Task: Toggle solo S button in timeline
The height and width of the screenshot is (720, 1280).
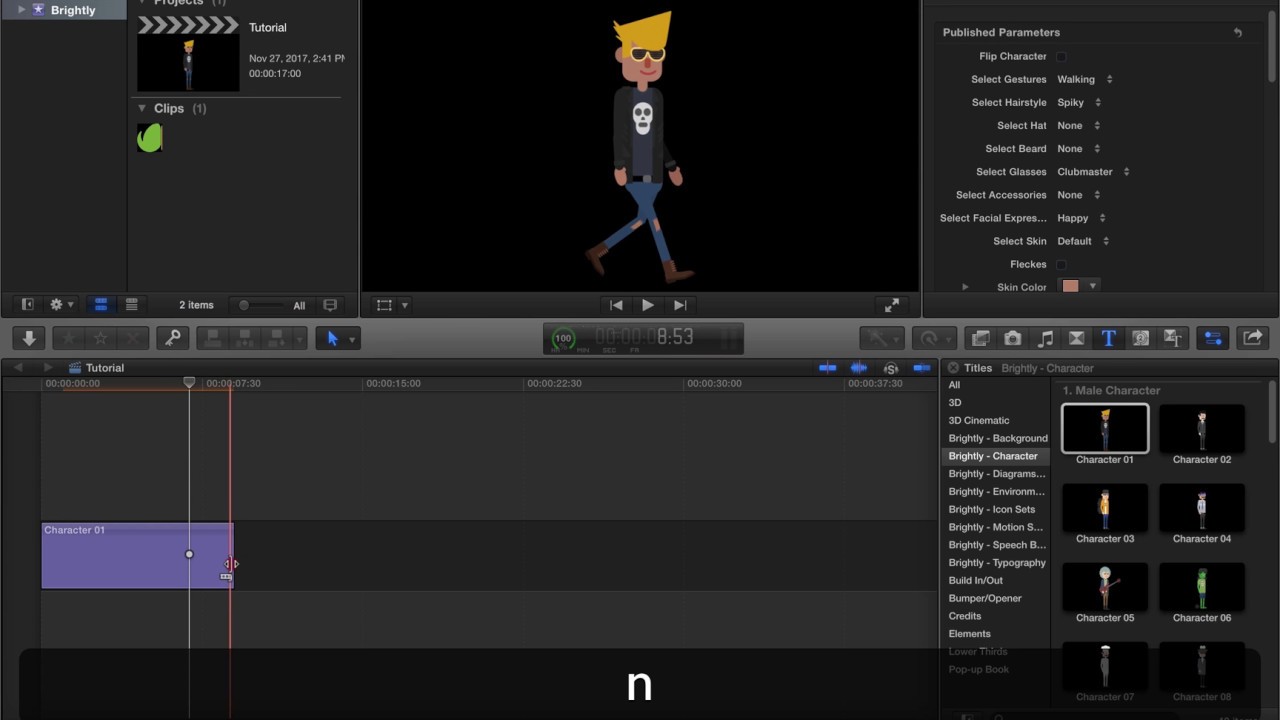Action: [x=890, y=368]
